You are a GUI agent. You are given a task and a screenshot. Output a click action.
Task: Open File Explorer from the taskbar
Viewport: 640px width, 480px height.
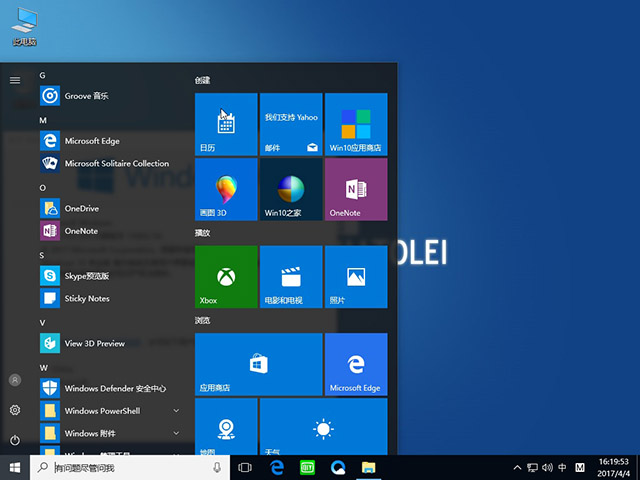point(368,468)
